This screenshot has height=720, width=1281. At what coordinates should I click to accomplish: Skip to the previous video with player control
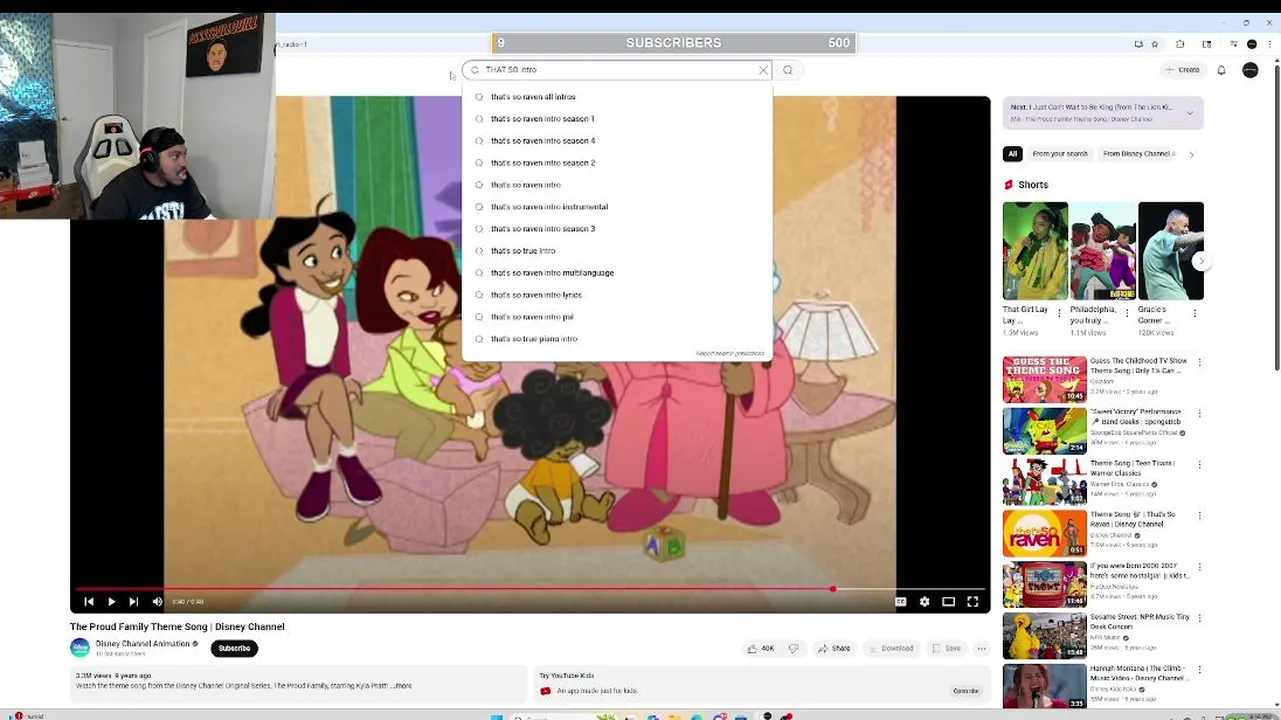[x=89, y=601]
